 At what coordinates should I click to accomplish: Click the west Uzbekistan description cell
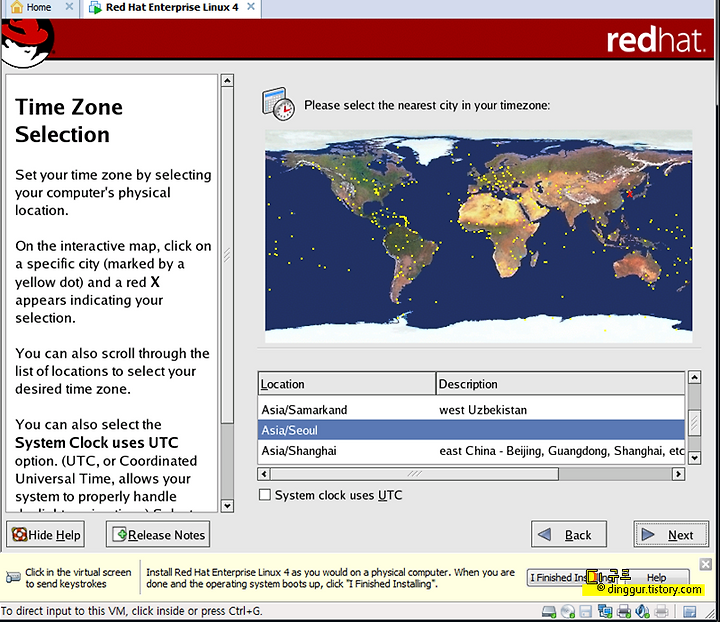(x=483, y=409)
